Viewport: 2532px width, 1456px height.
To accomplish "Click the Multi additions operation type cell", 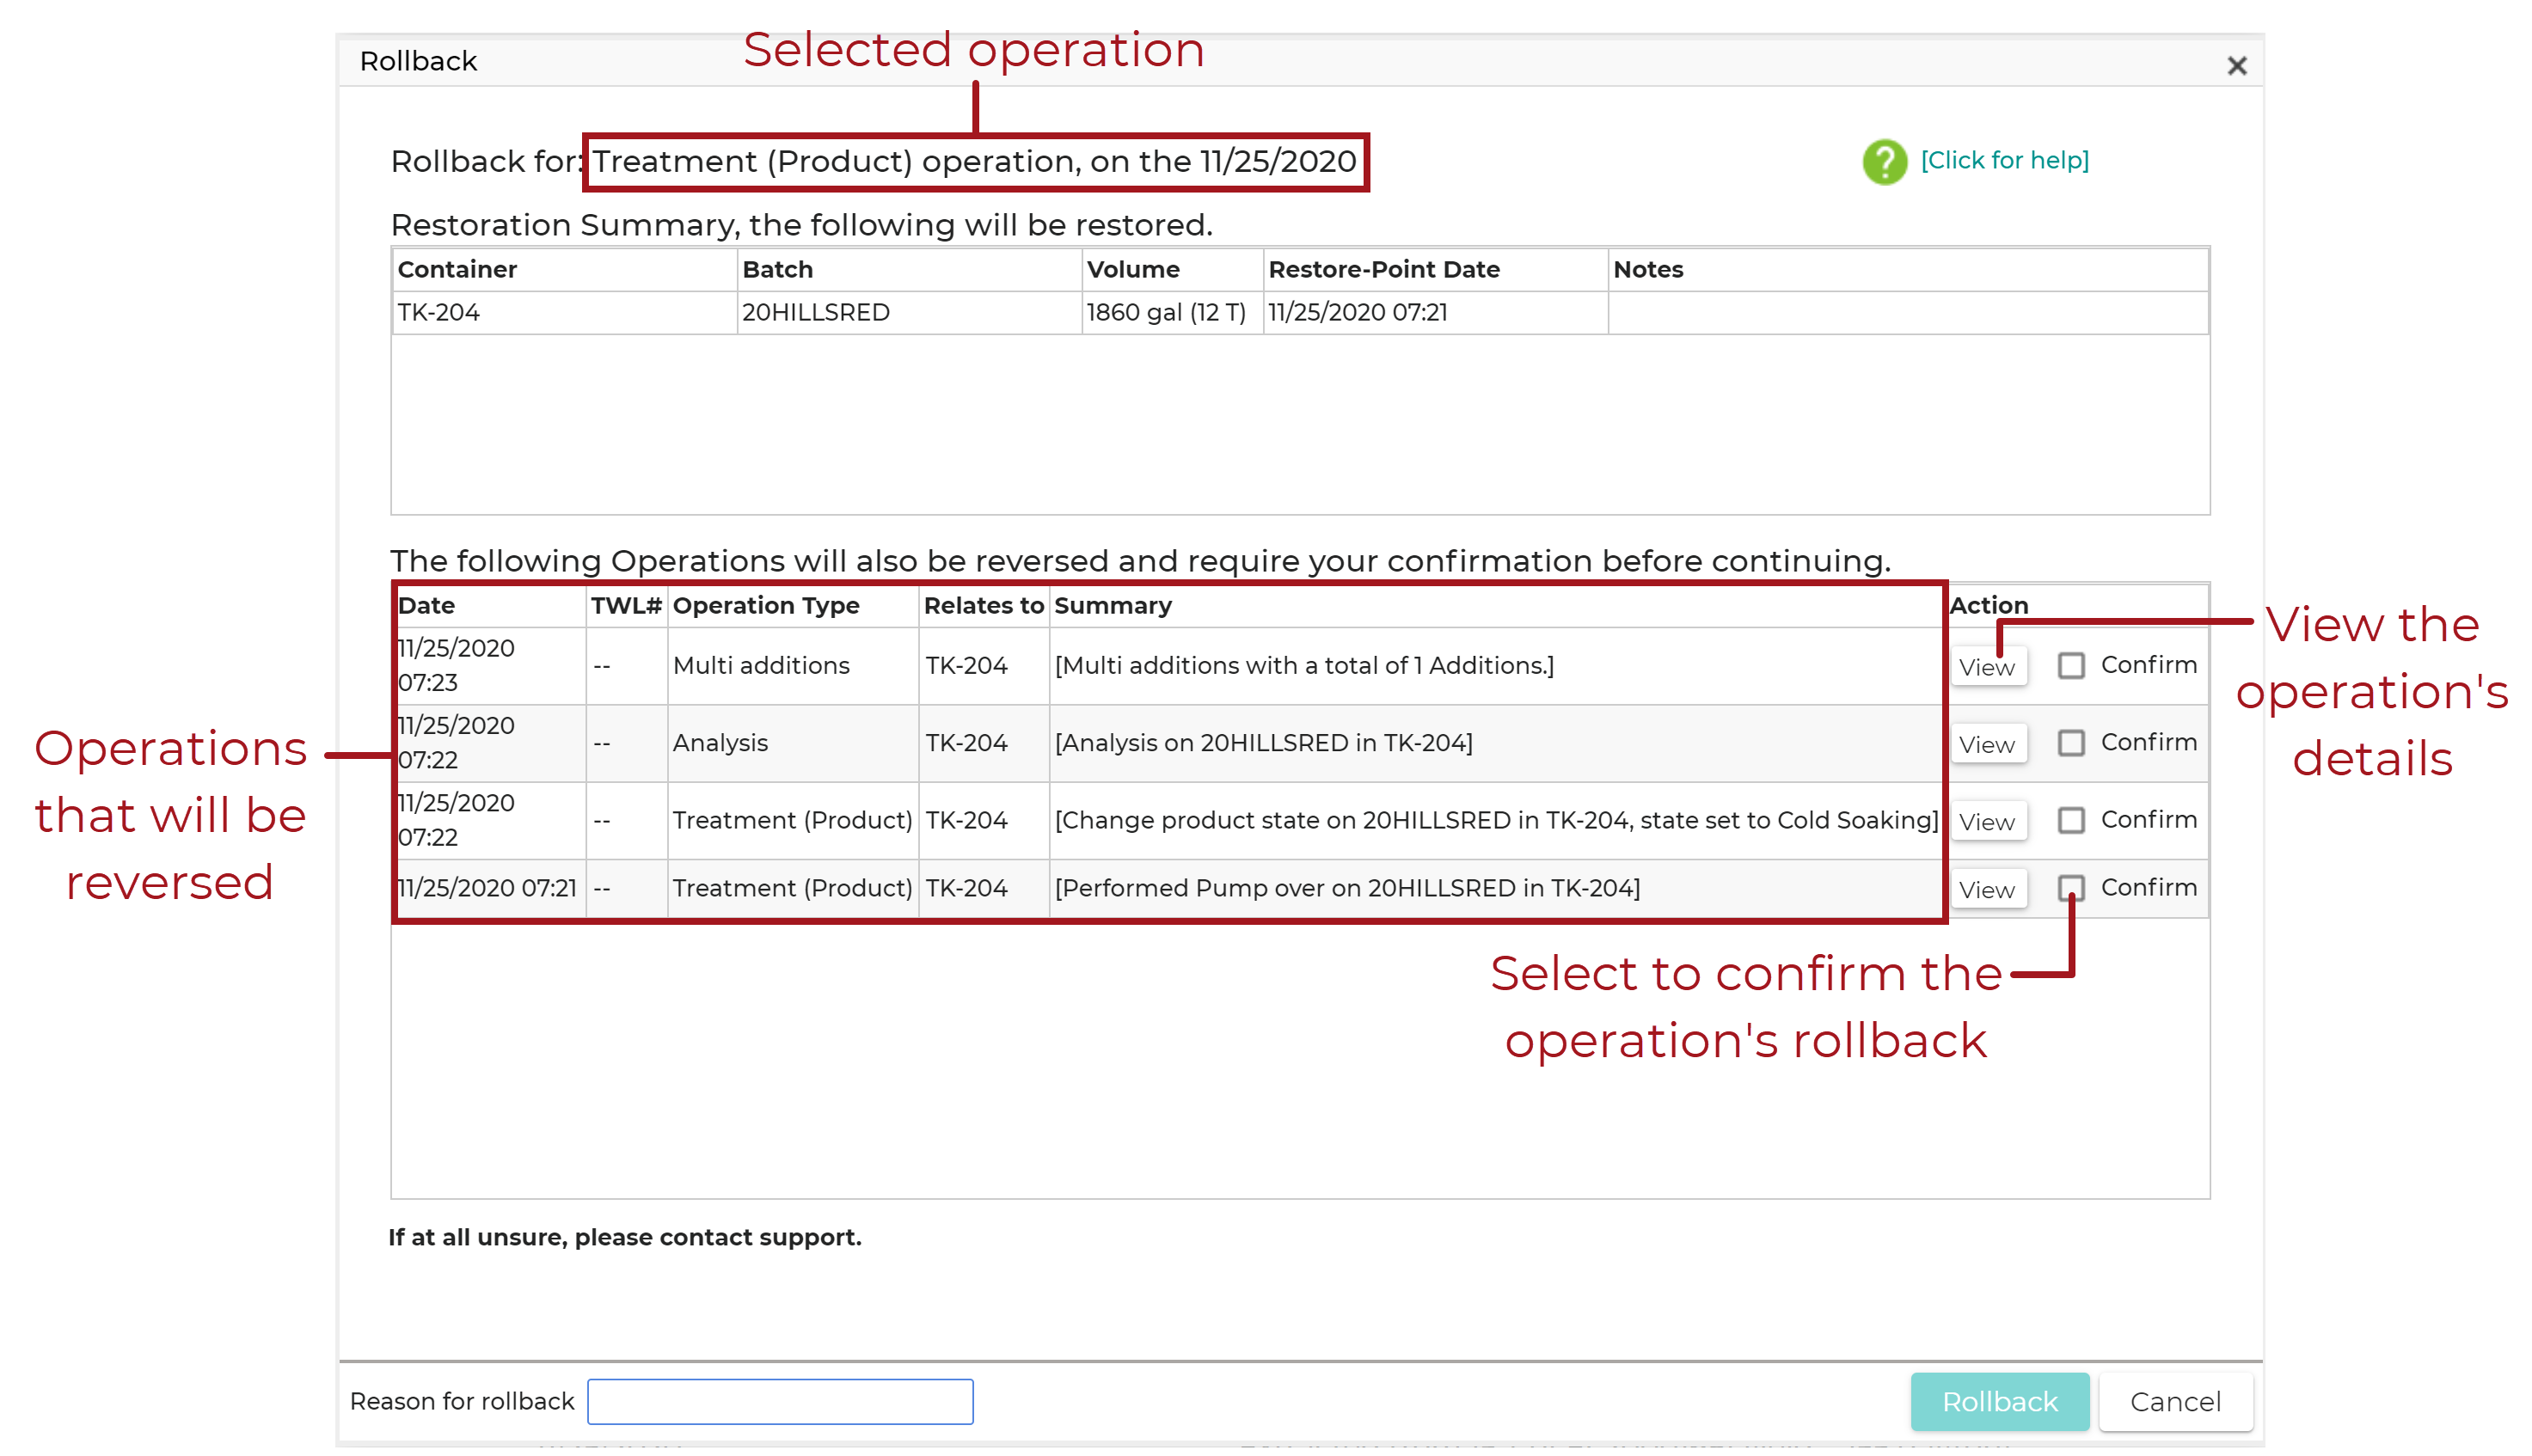I will [x=792, y=666].
